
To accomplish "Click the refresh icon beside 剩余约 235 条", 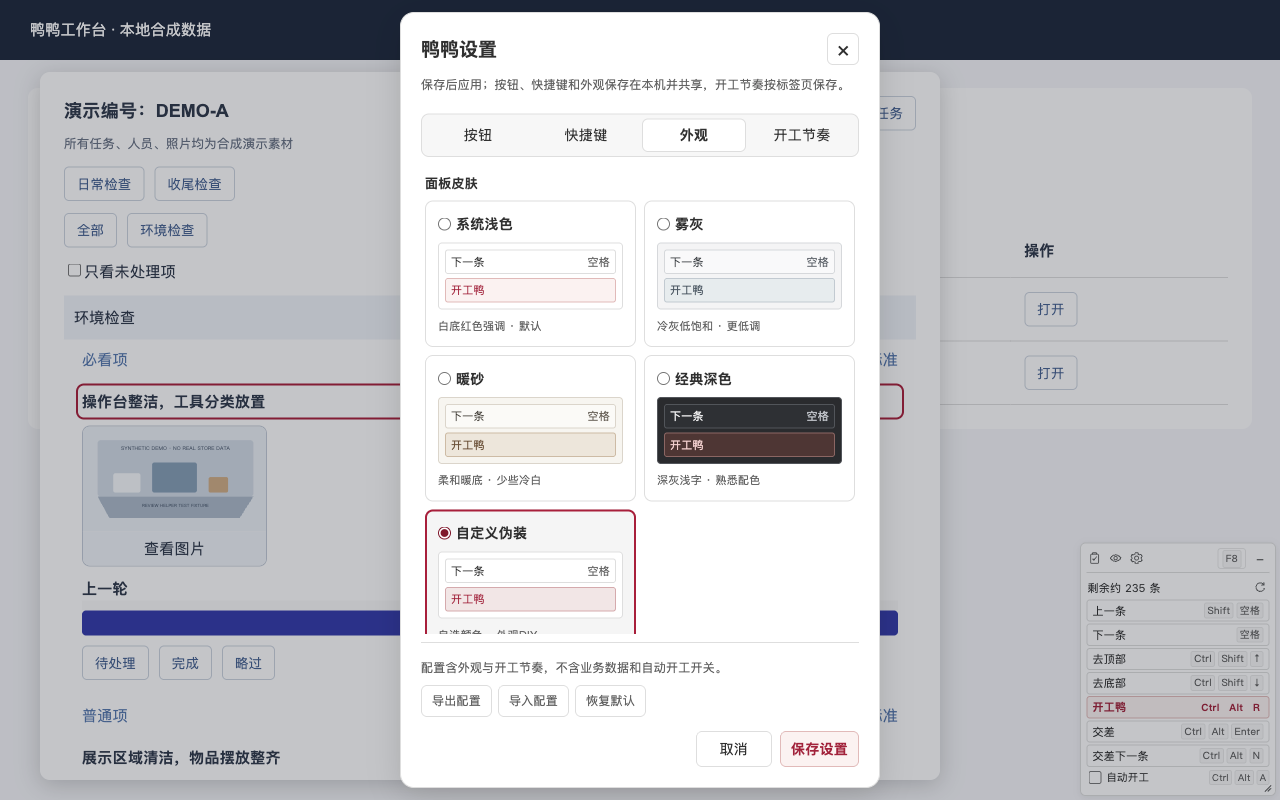I will click(1260, 587).
